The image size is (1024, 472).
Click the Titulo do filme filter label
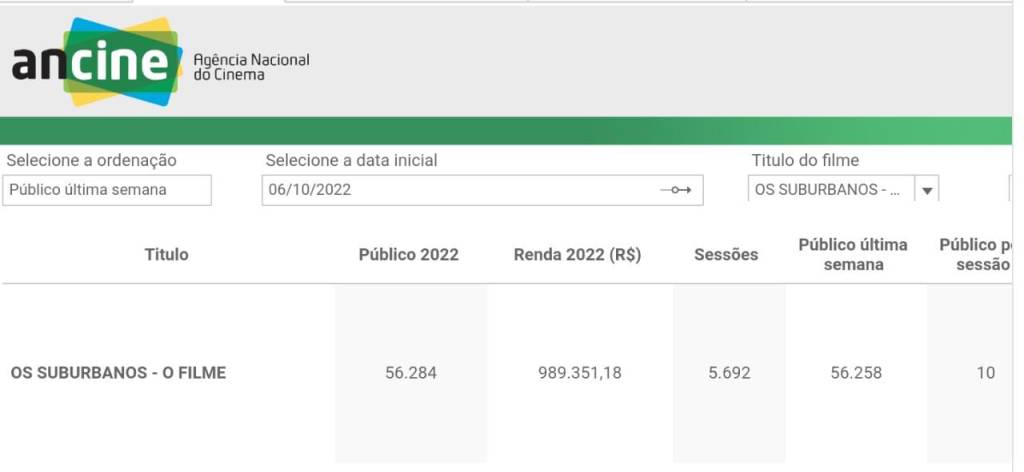click(805, 160)
